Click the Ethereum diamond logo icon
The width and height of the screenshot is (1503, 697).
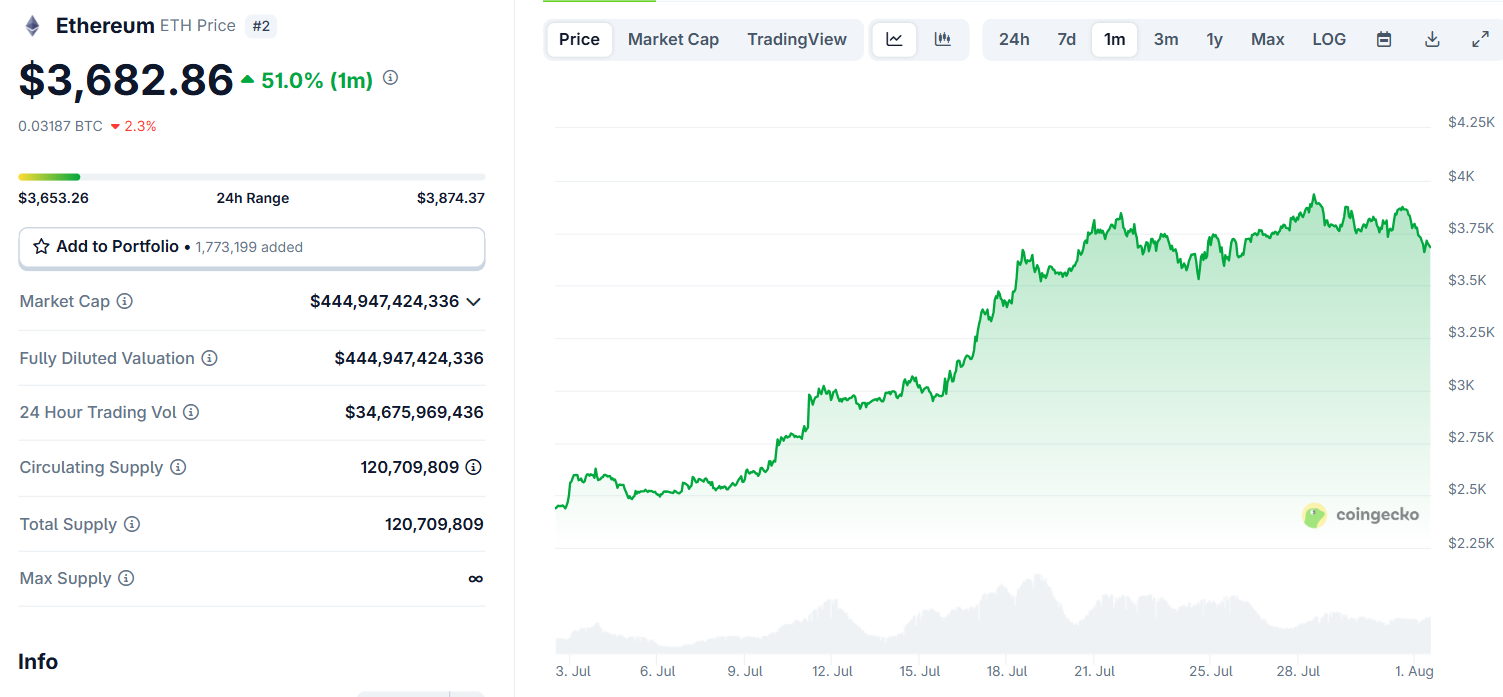[32, 26]
